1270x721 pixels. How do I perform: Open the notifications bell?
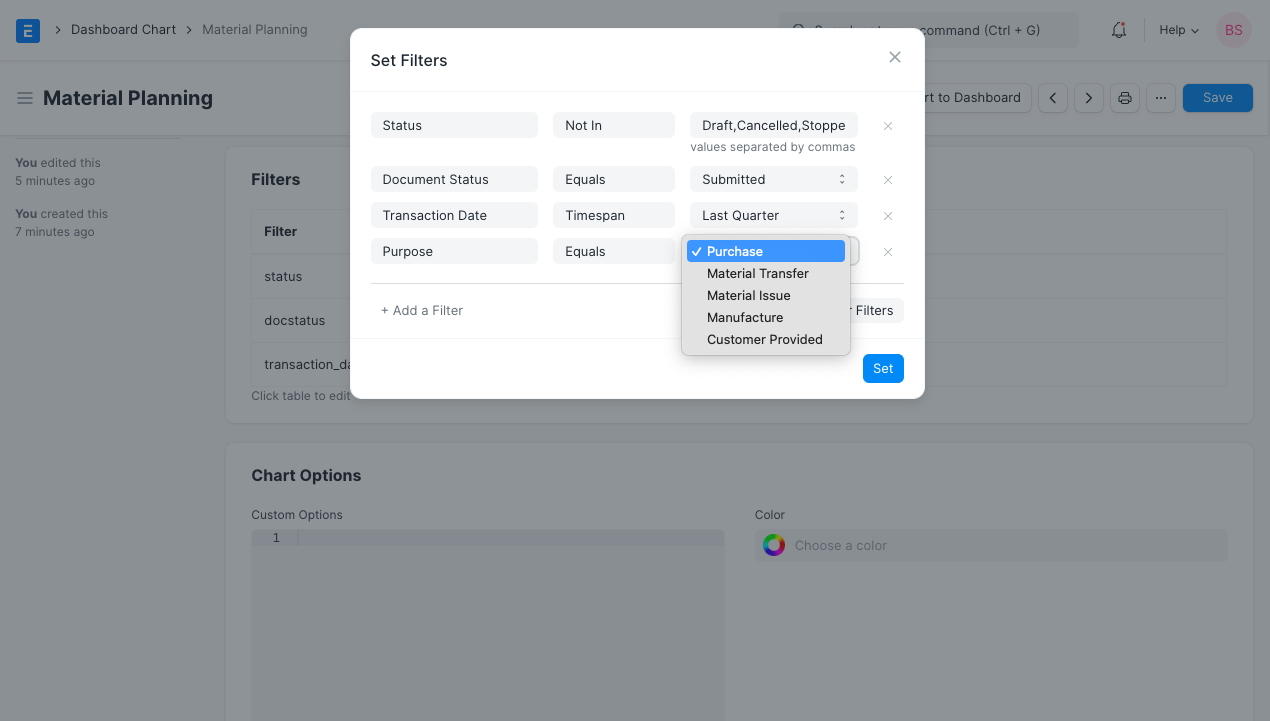[x=1118, y=29]
